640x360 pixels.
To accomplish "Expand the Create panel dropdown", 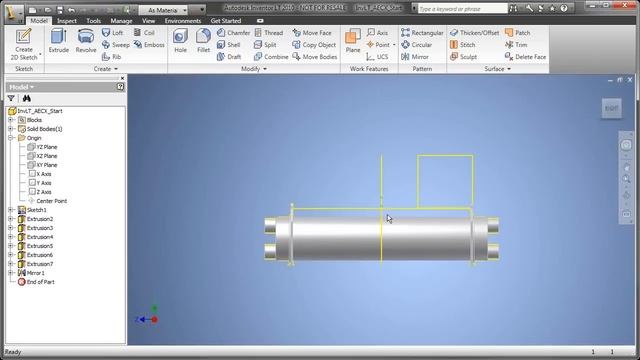I will pyautogui.click(x=116, y=69).
